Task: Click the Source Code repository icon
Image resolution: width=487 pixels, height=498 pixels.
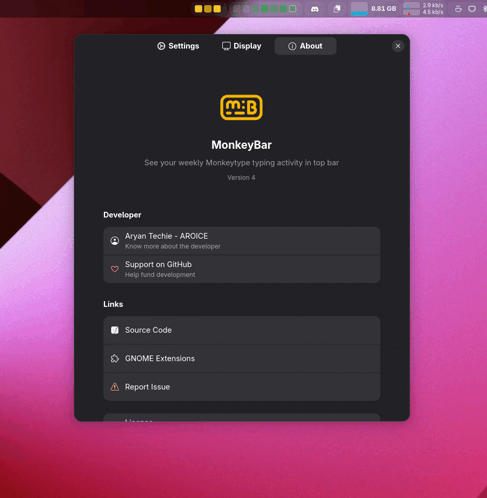Action: pos(115,330)
